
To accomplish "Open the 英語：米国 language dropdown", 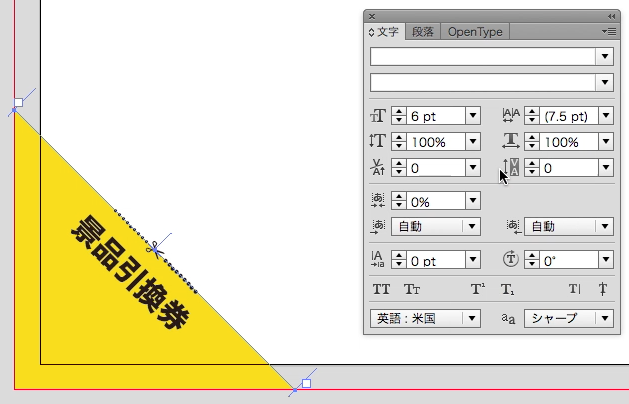I will click(425, 319).
